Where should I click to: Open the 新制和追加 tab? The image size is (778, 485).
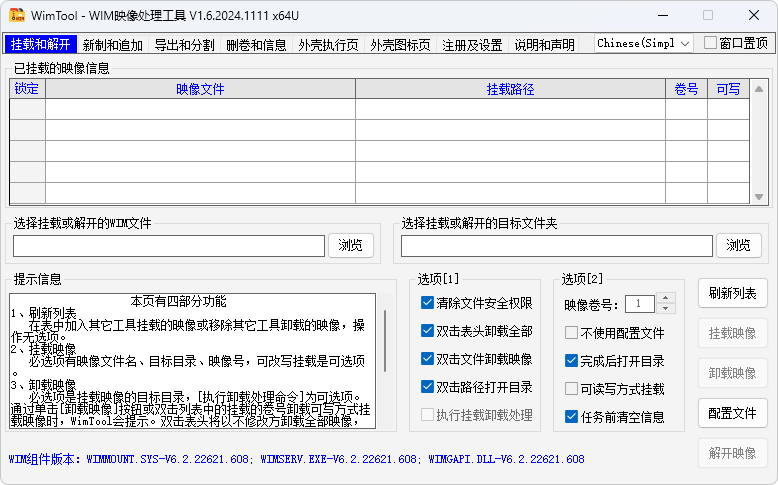coord(113,45)
